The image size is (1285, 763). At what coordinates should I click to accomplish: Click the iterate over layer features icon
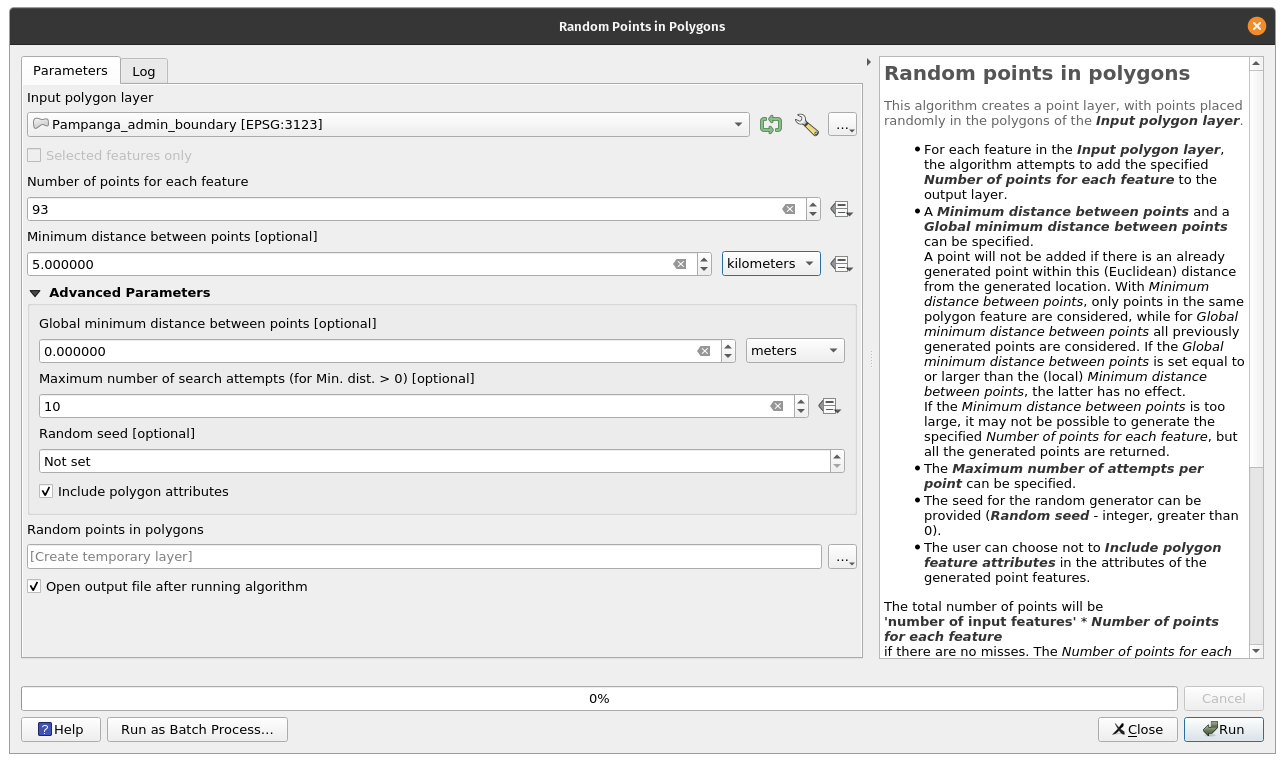pyautogui.click(x=770, y=125)
